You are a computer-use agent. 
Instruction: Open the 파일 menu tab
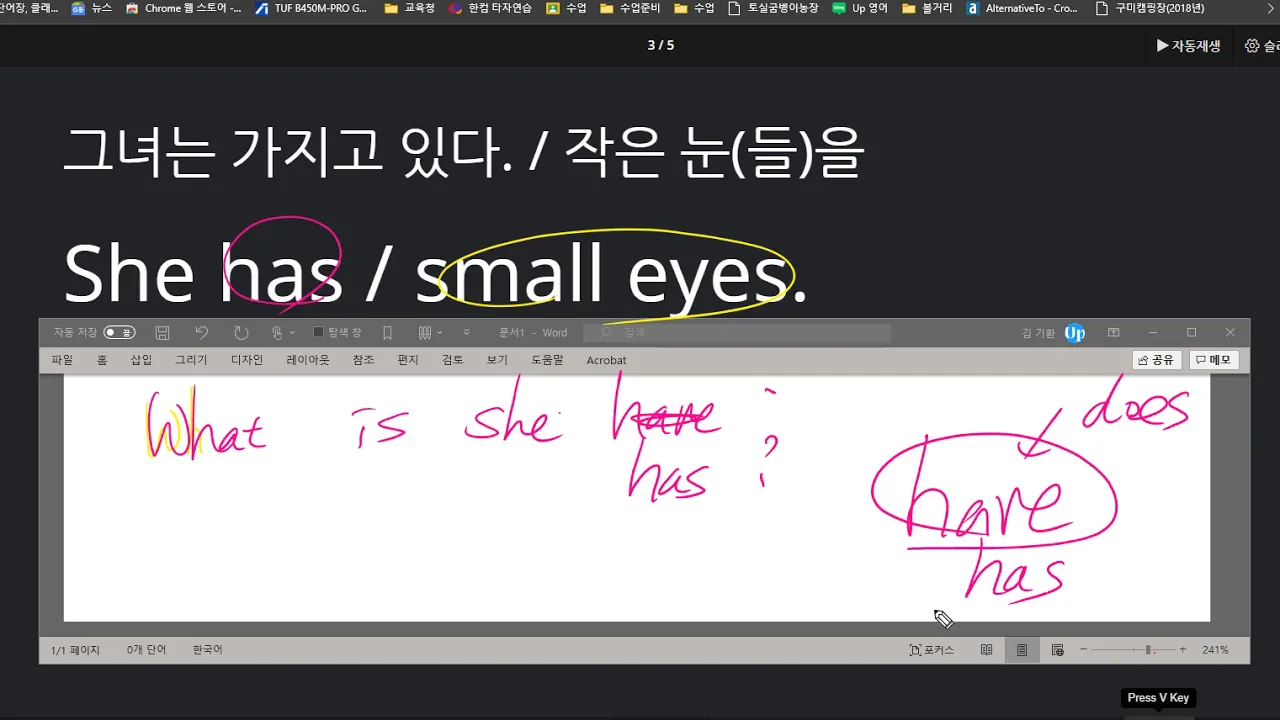click(62, 360)
